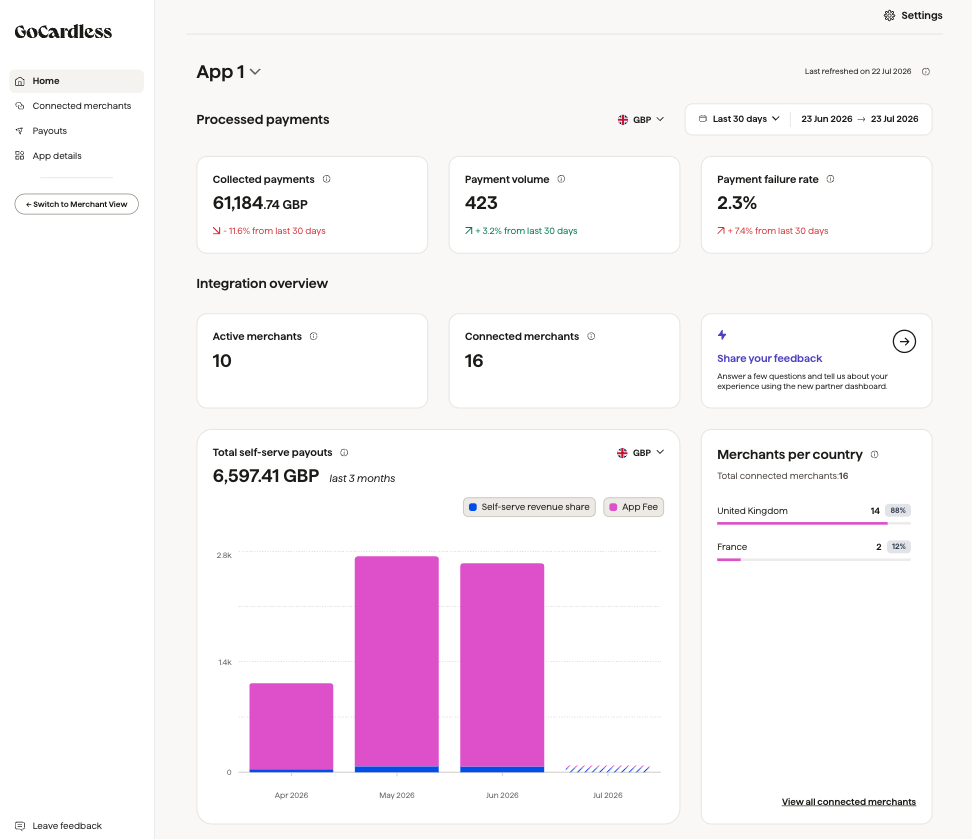
Task: Open GBP currency dropdown for Processed payments
Action: tap(641, 119)
